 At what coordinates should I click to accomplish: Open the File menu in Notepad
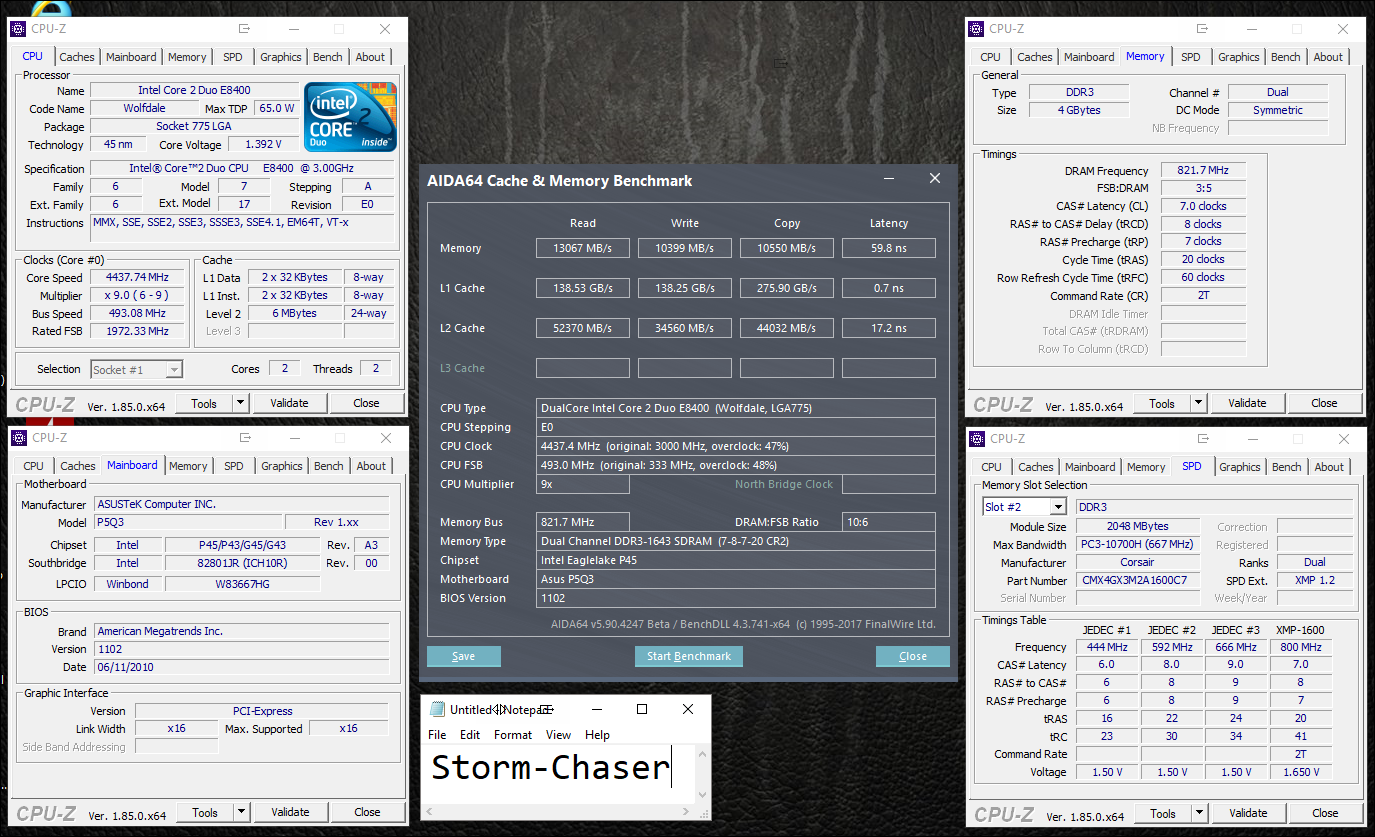437,734
